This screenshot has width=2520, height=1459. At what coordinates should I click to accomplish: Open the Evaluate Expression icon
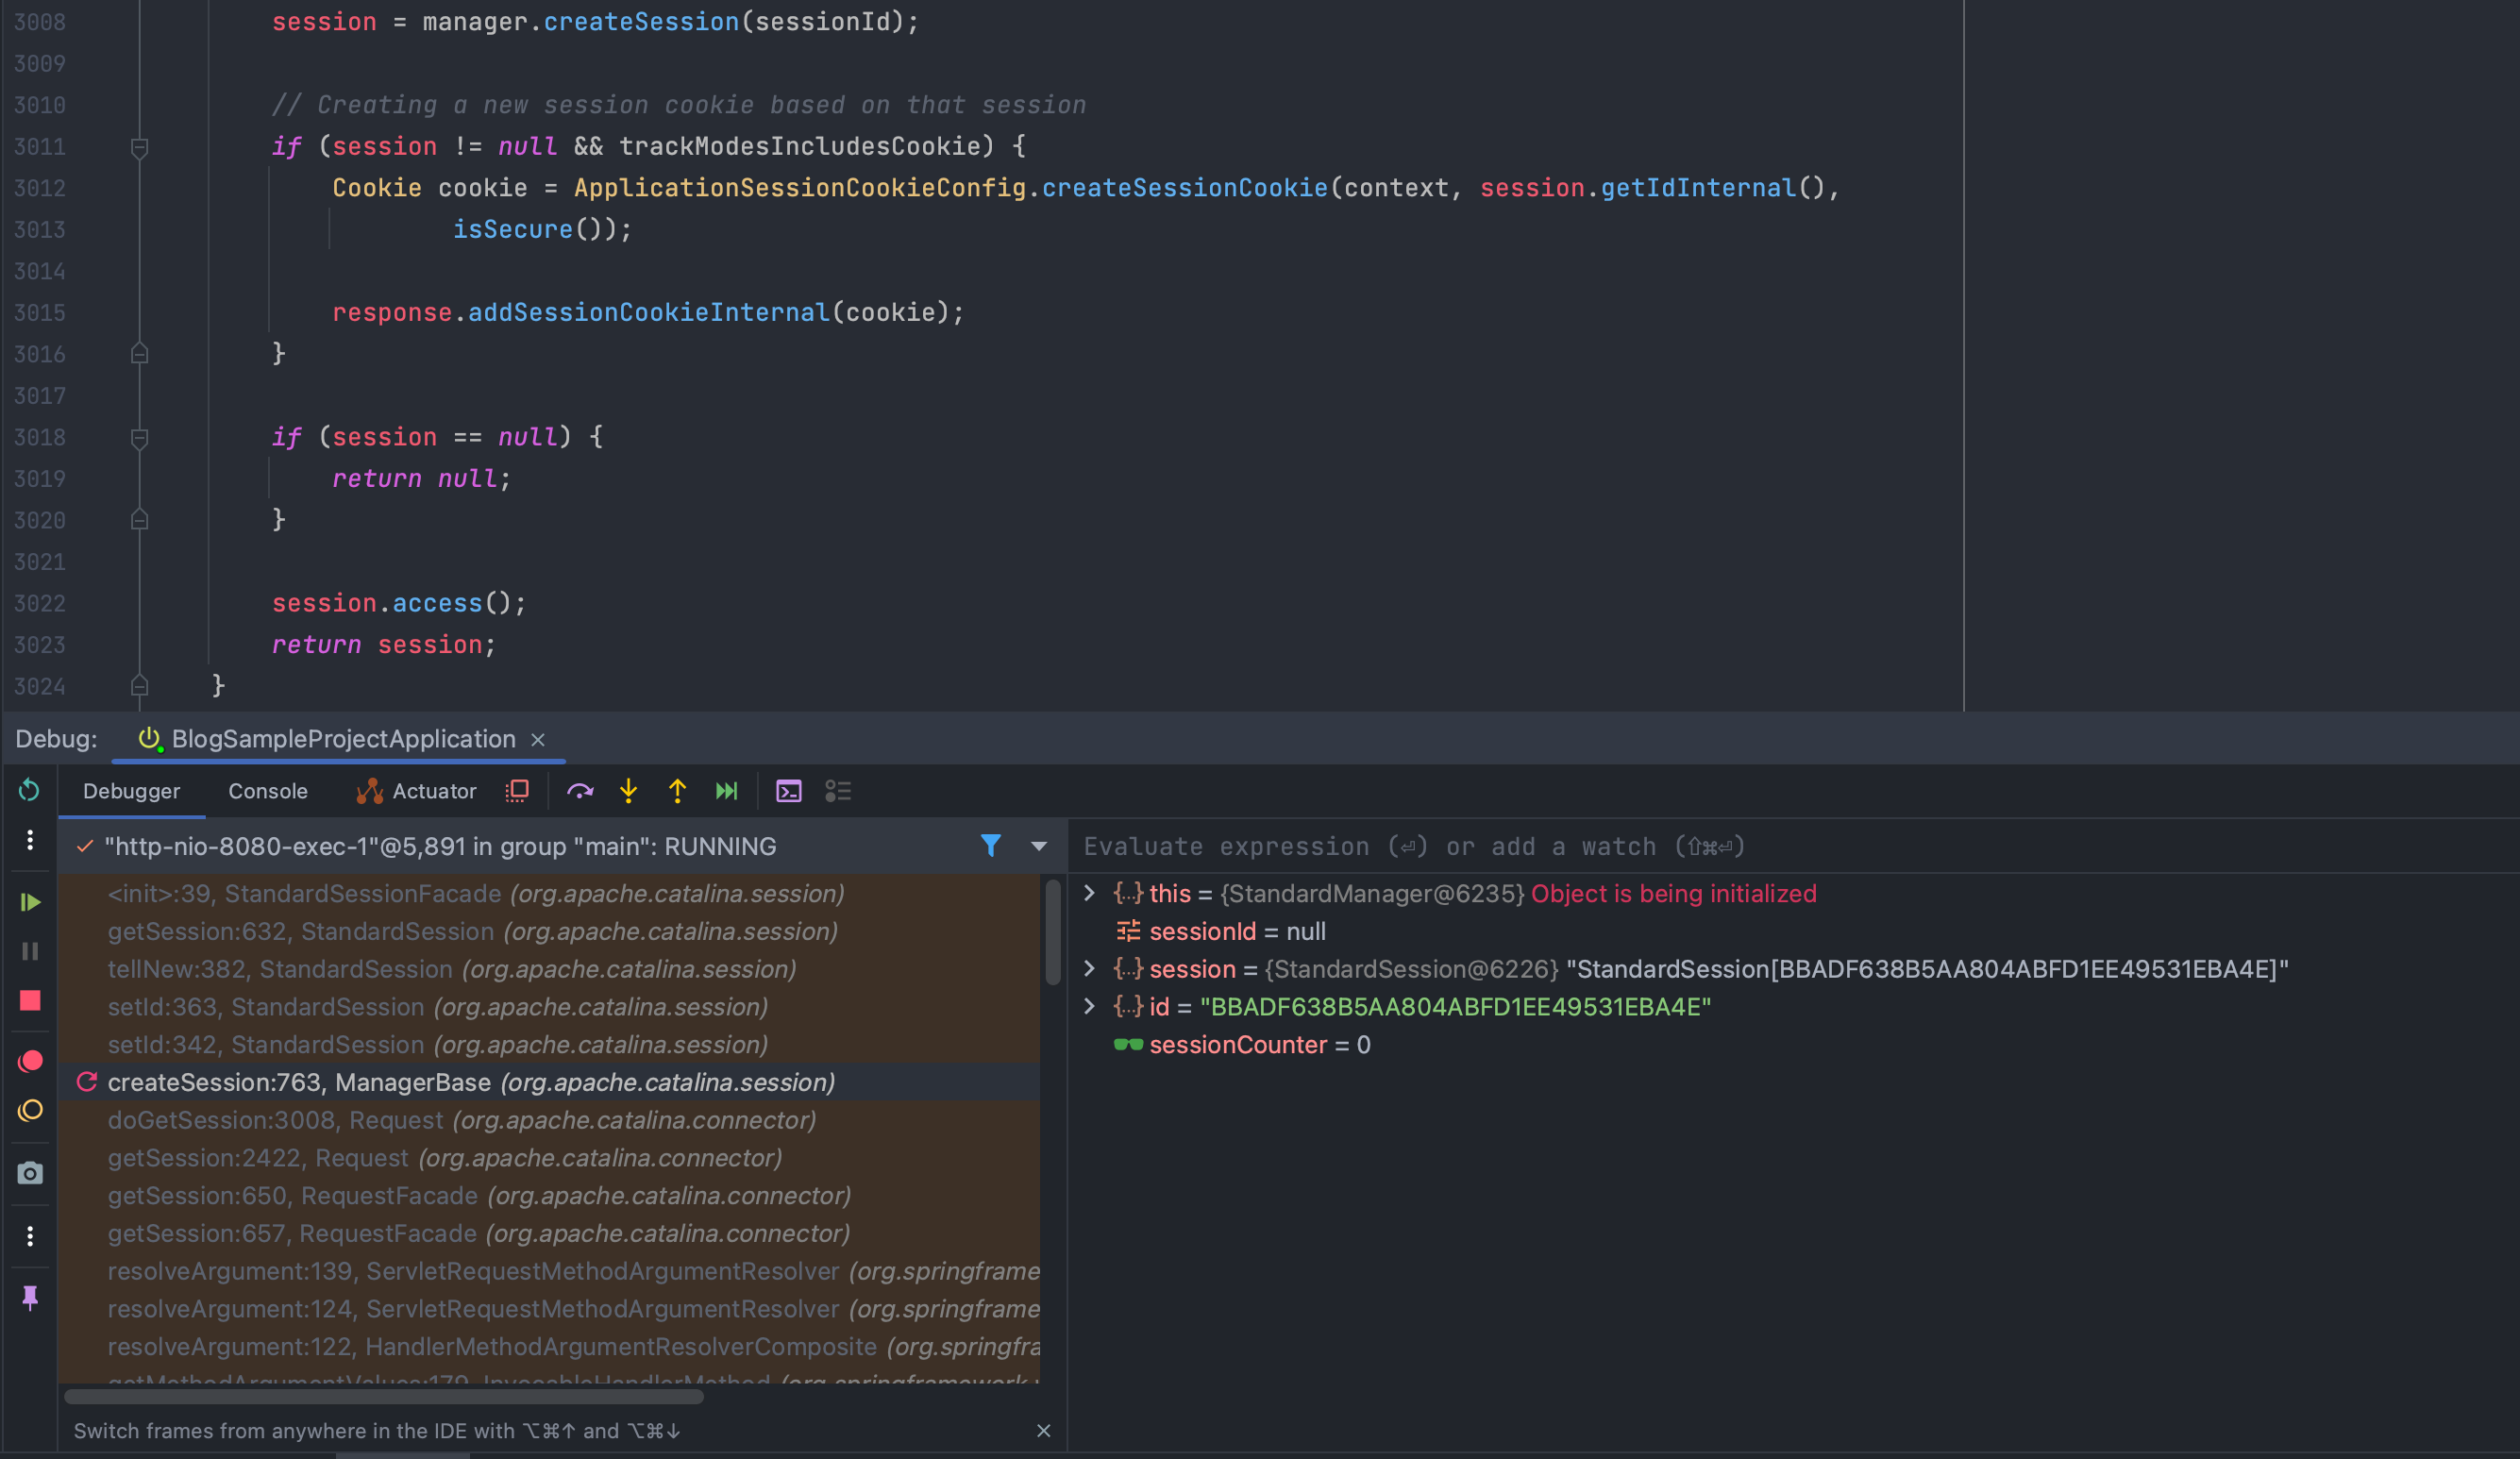pos(789,792)
